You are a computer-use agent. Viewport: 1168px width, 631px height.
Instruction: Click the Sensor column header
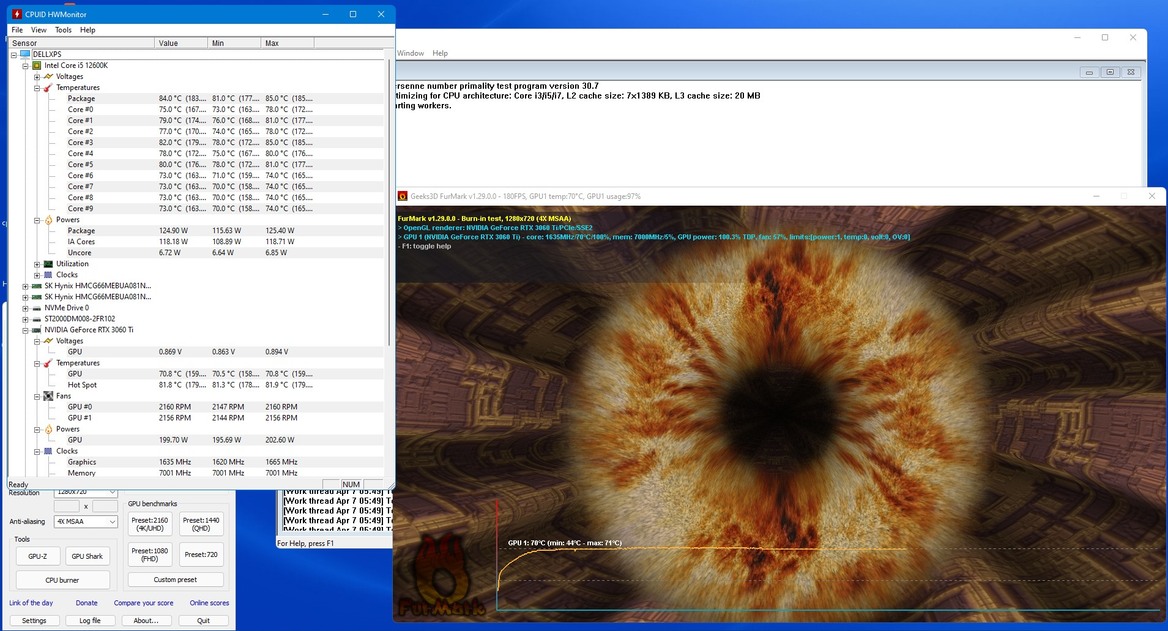(82, 43)
